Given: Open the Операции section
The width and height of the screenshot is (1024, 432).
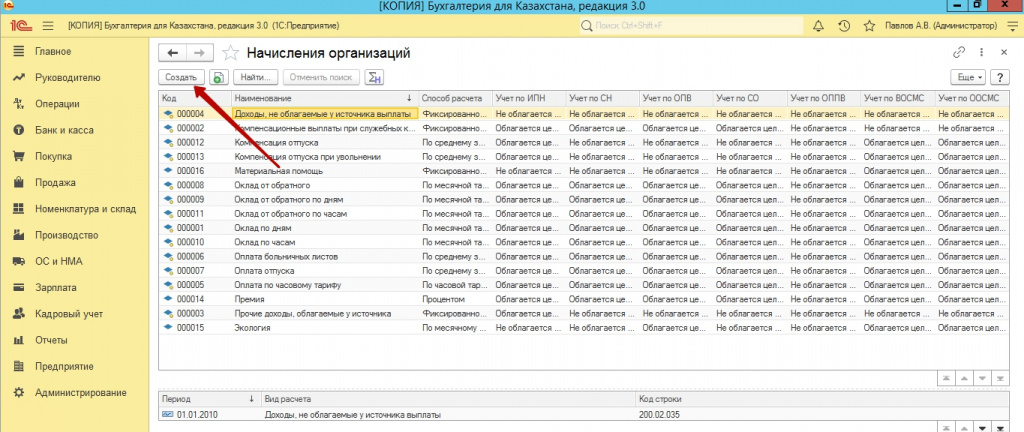Looking at the screenshot, I should click(57, 104).
